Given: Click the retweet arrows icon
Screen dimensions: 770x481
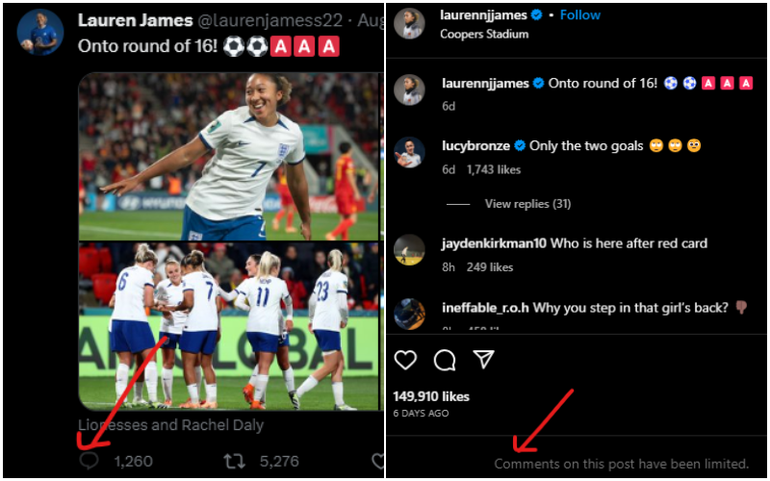Looking at the screenshot, I should (234, 461).
